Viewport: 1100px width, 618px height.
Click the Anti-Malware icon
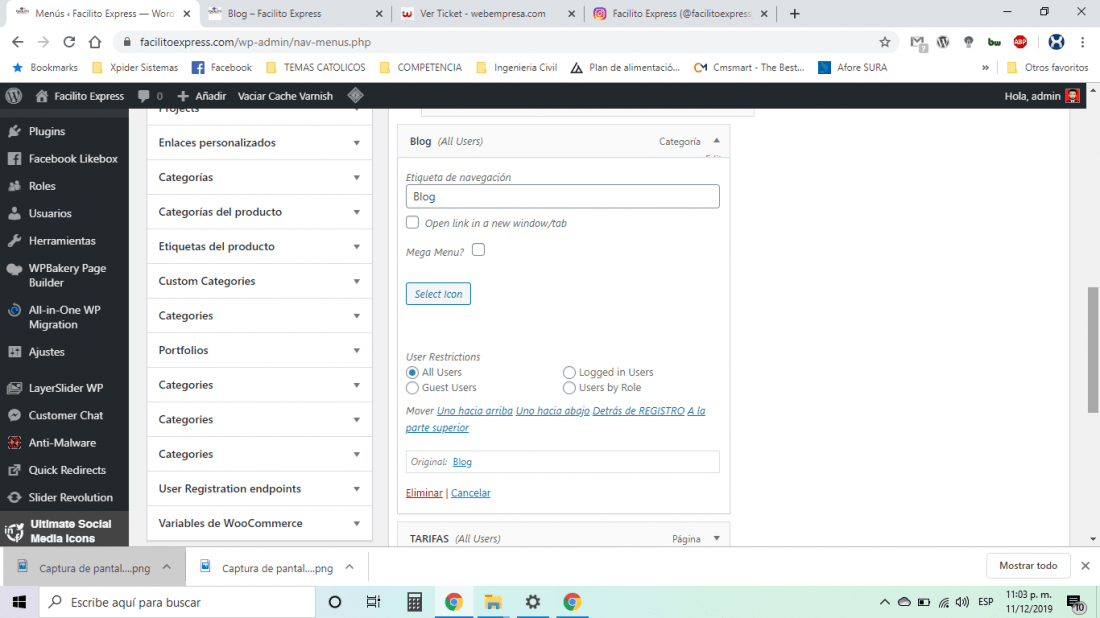[14, 443]
